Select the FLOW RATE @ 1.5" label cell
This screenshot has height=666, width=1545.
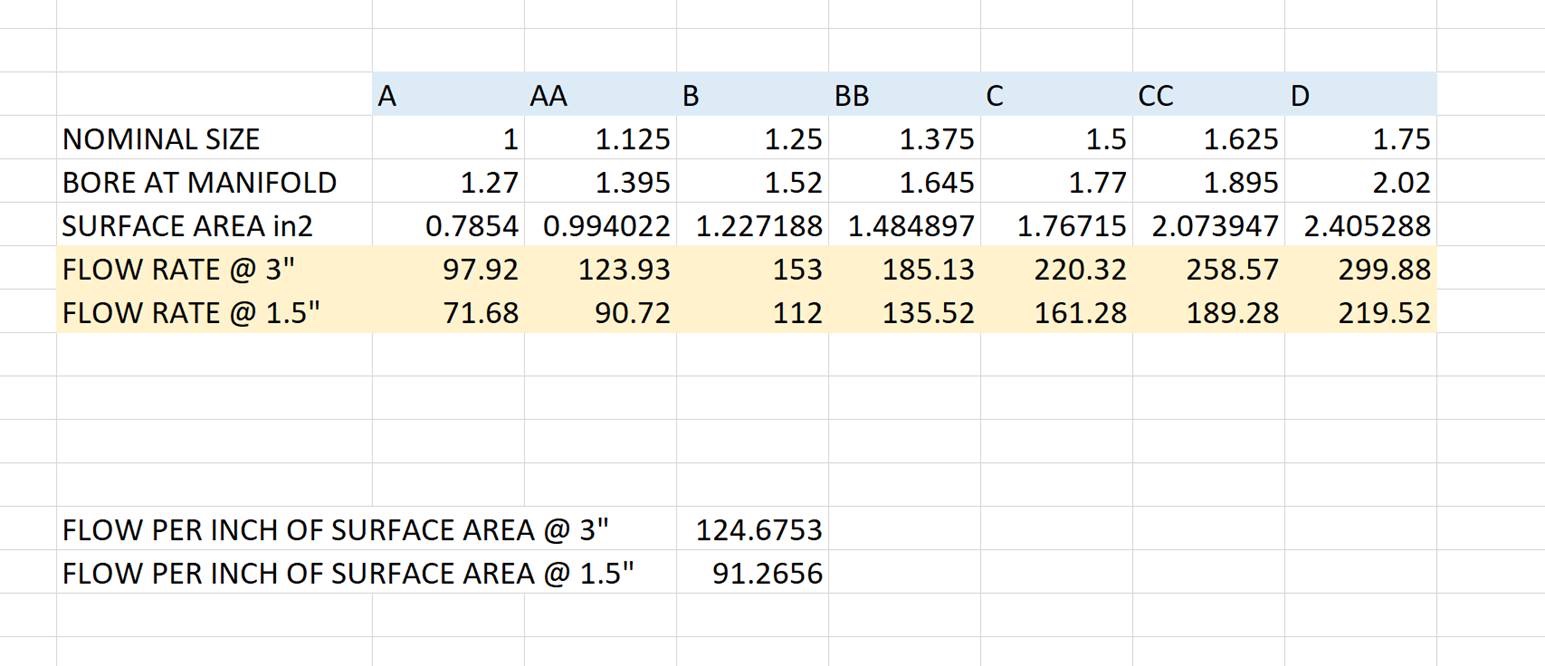coord(190,313)
